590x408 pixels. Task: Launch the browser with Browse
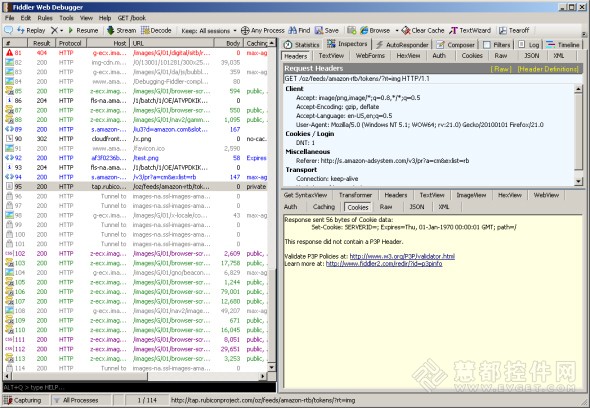(x=375, y=30)
